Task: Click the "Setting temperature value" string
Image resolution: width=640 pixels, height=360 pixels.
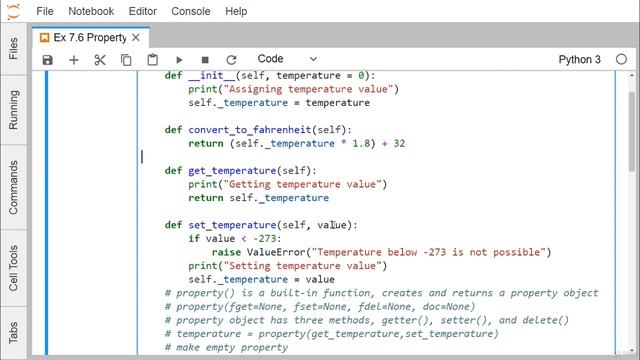Action: coord(302,266)
